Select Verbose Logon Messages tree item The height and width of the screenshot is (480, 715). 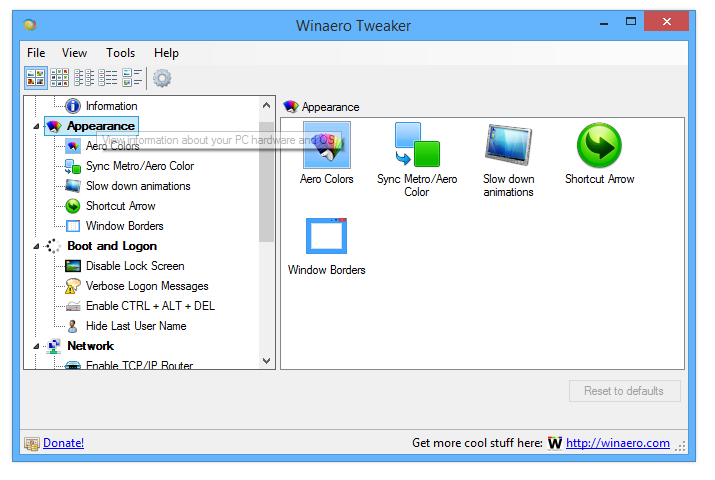(147, 286)
